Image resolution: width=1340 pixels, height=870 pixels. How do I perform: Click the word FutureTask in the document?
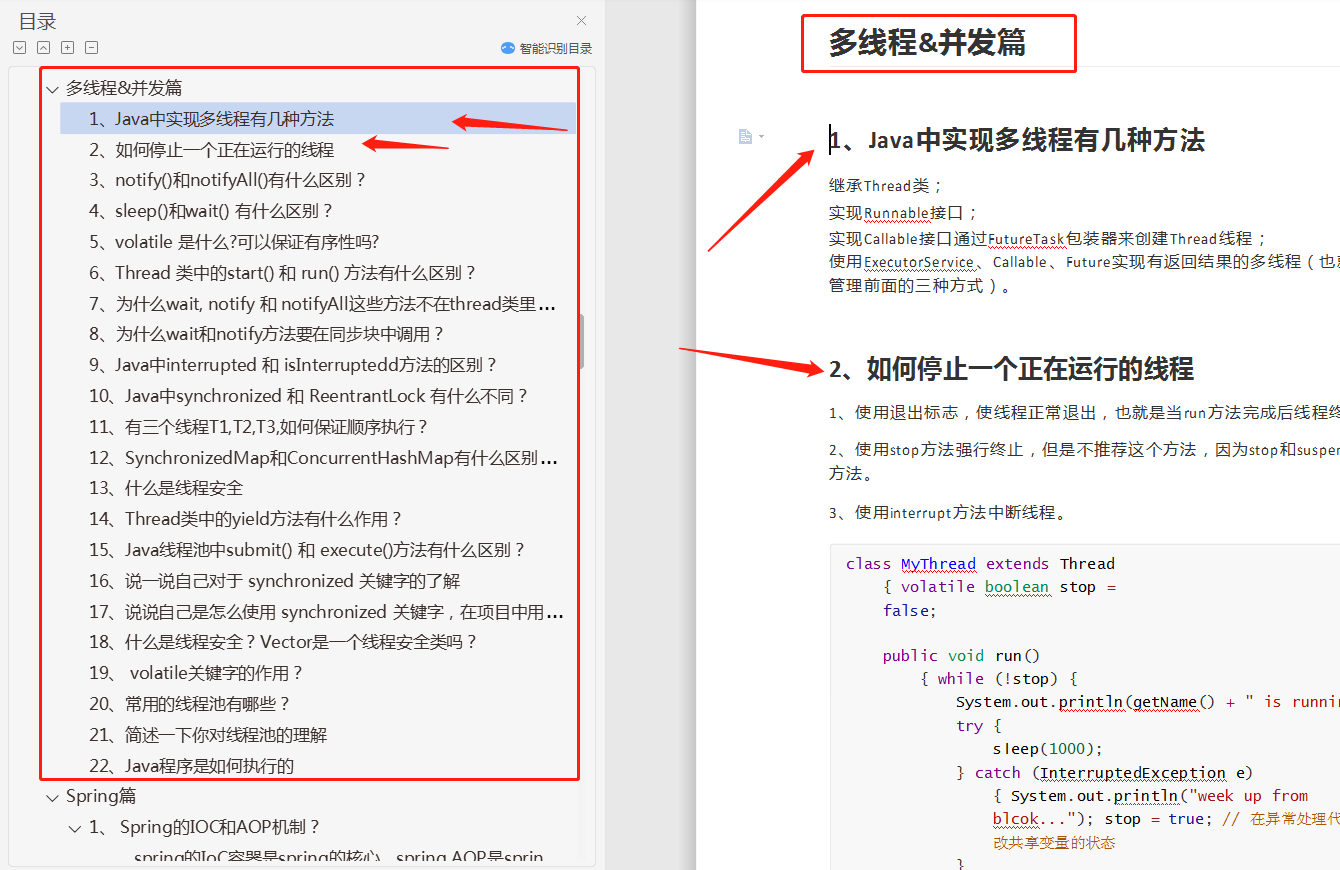(1026, 239)
